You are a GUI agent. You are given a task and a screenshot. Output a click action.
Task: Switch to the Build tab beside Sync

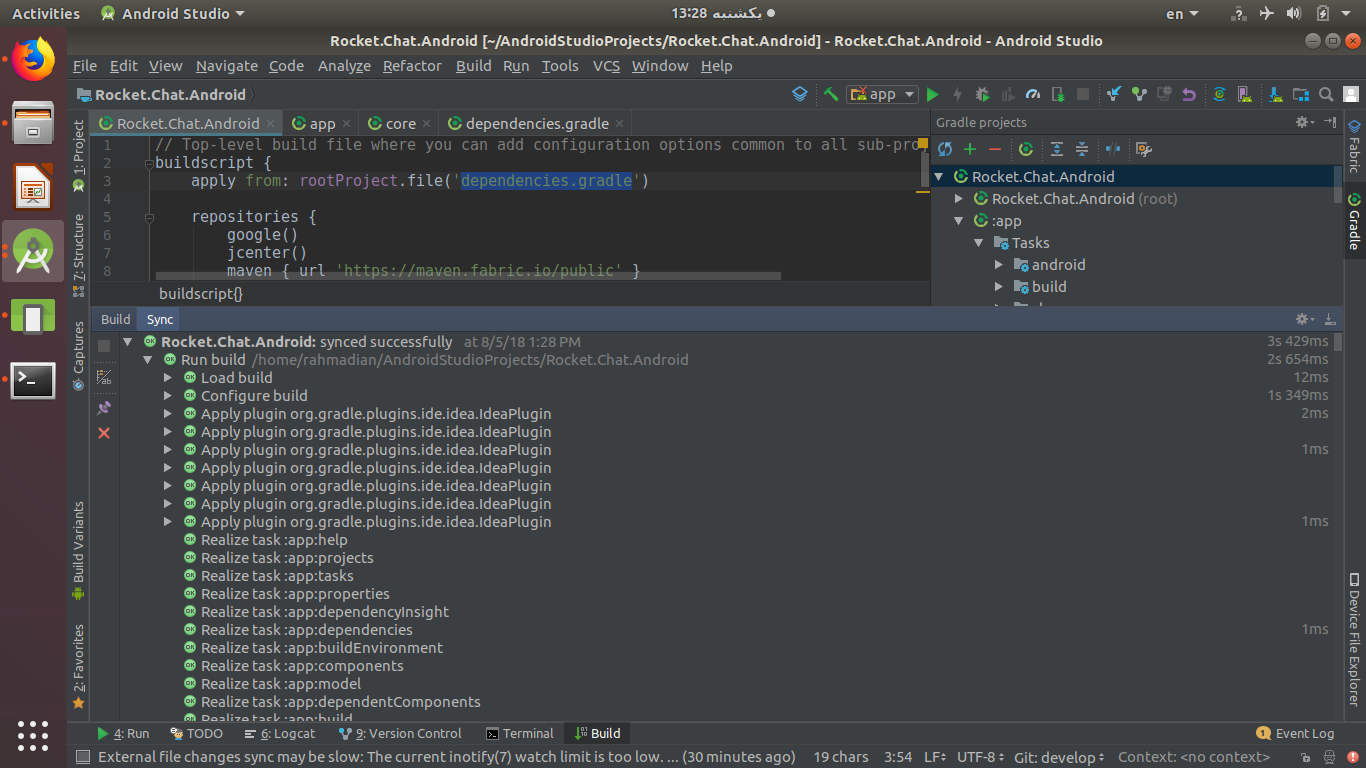click(116, 320)
